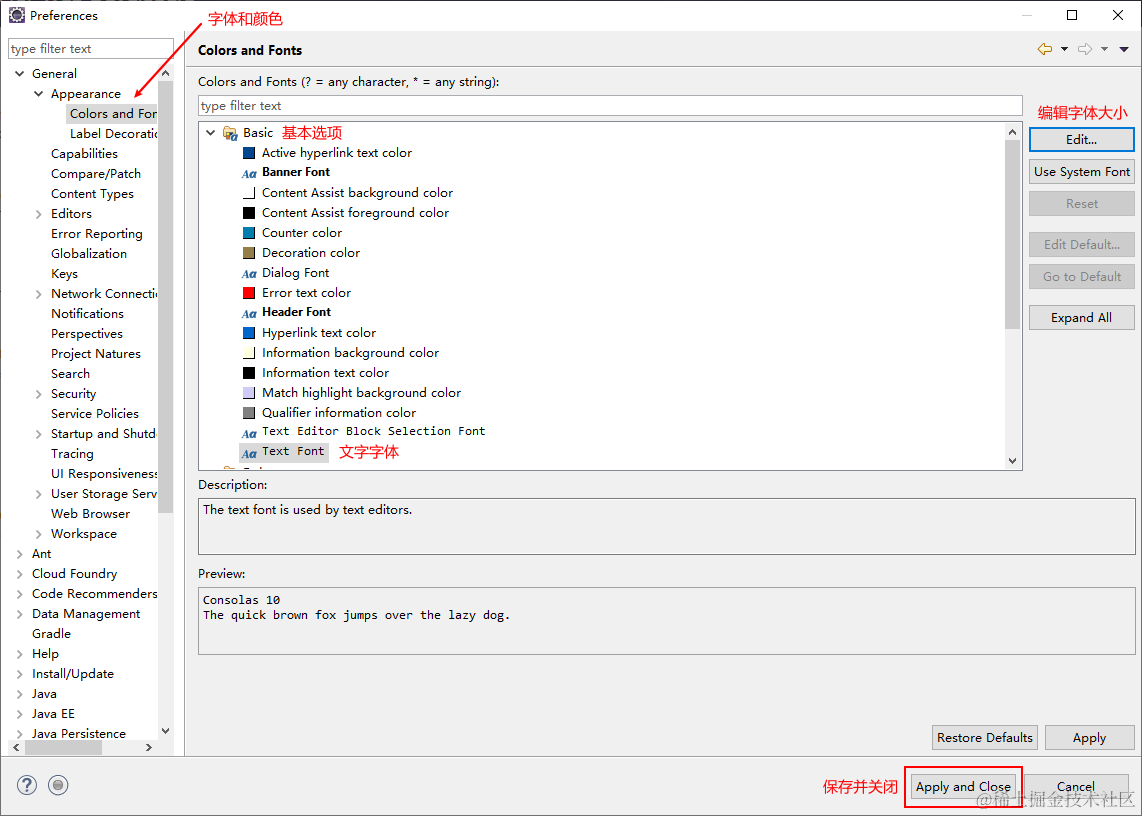This screenshot has height=816, width=1142.
Task: Pick Content Assist foreground color swatch
Action: [248, 213]
